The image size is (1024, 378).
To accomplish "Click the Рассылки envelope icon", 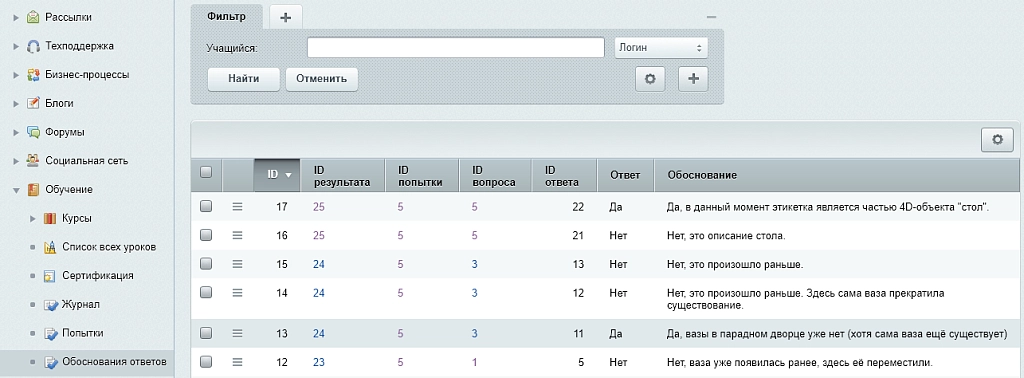I will click(x=33, y=18).
